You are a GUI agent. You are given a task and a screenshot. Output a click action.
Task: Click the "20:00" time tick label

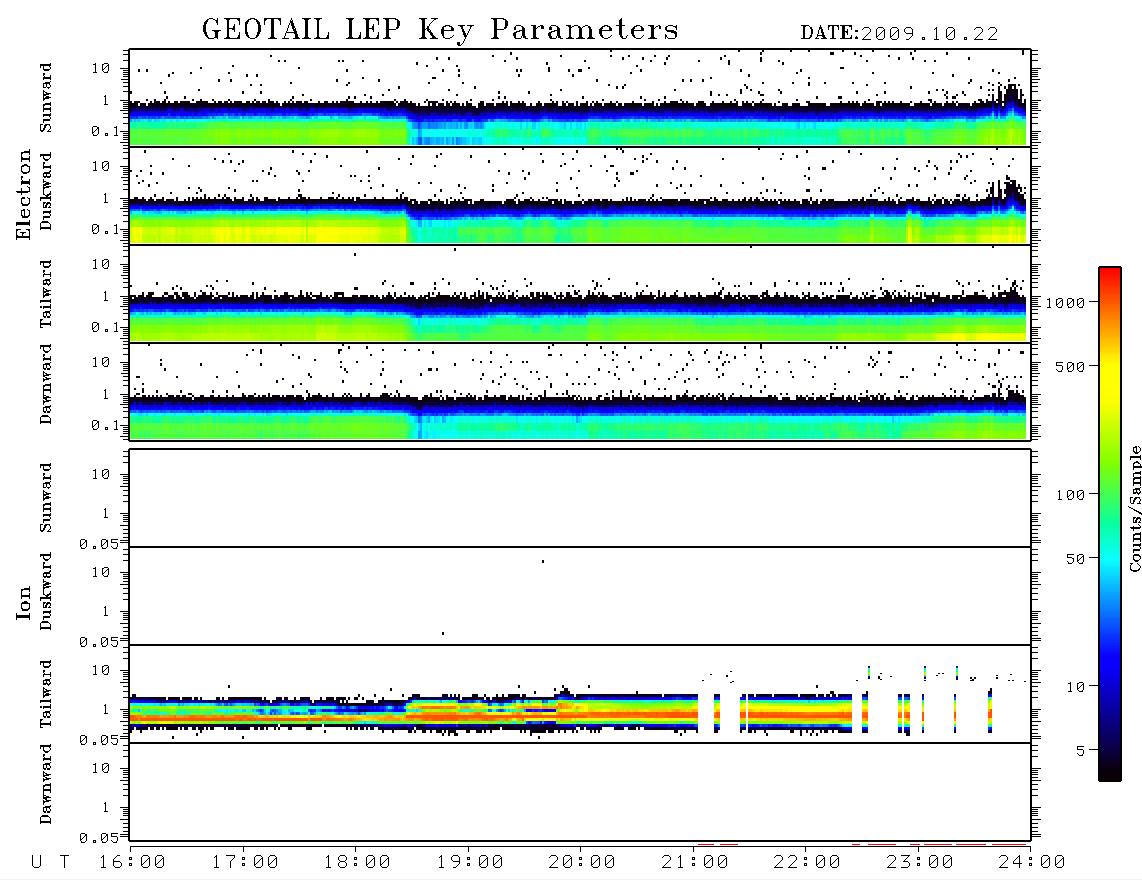click(x=582, y=863)
